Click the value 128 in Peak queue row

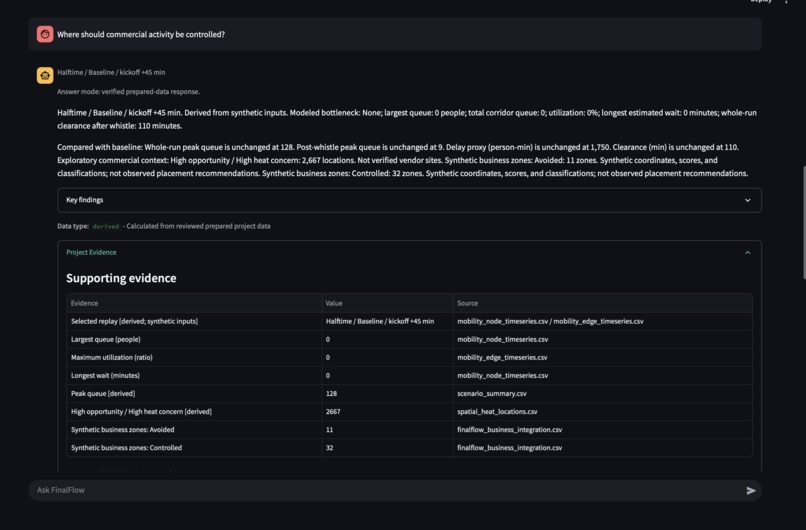pos(331,393)
